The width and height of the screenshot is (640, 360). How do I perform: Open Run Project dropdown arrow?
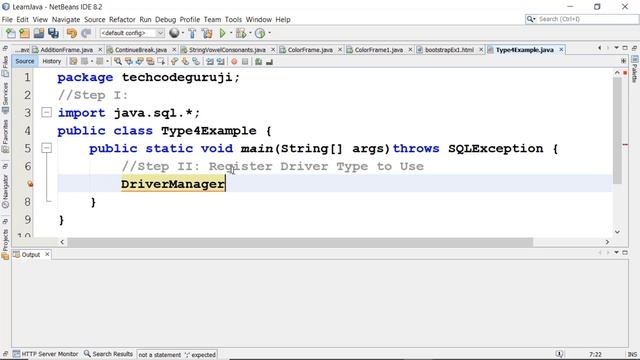tap(231, 33)
